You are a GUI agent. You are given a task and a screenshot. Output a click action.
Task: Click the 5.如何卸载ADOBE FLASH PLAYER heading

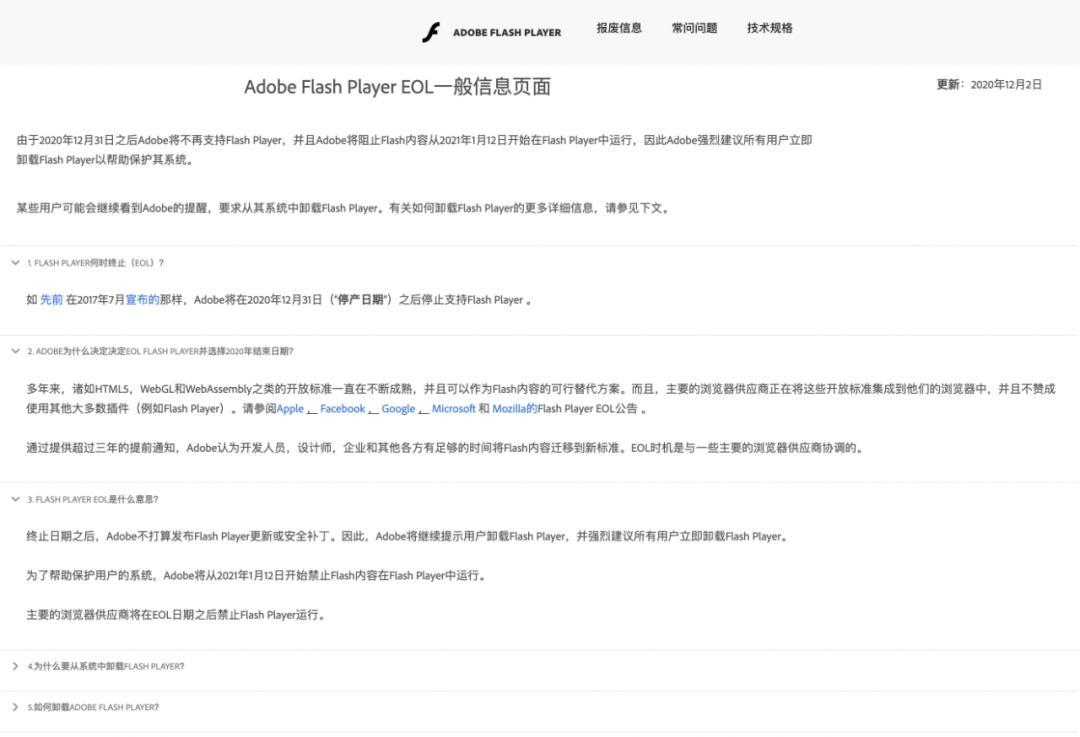93,707
